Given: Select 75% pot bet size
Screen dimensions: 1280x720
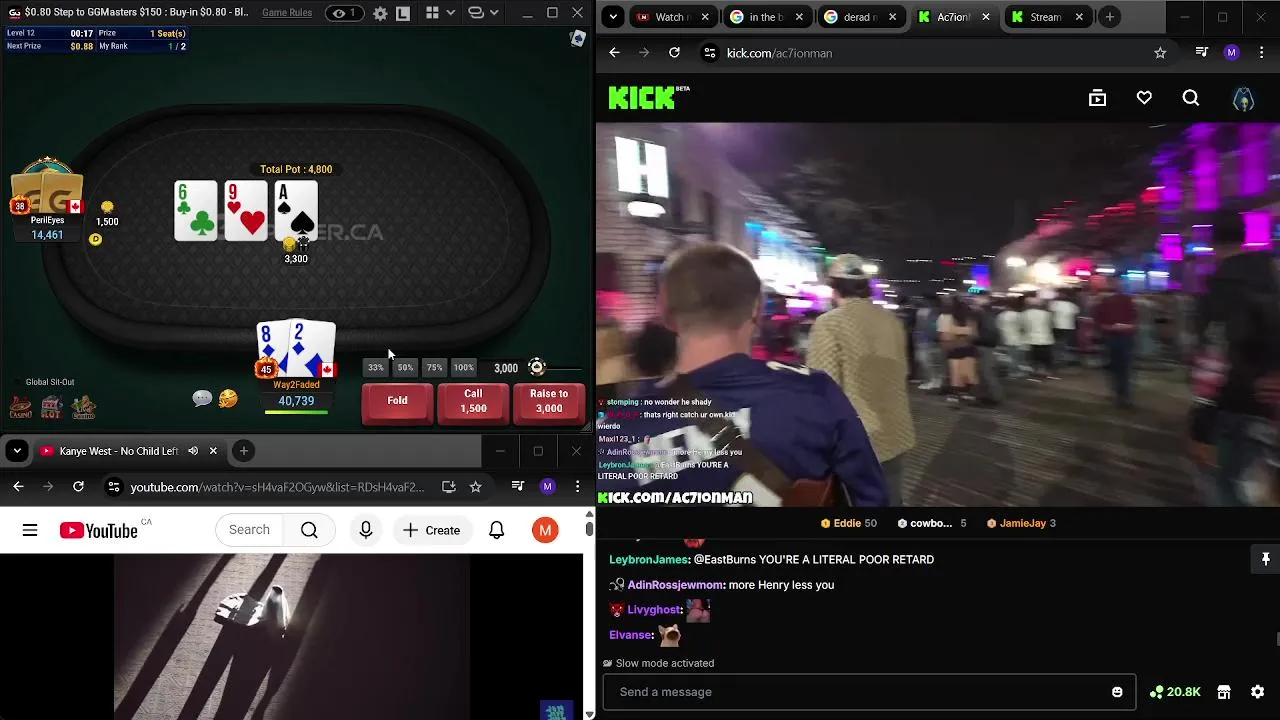Looking at the screenshot, I should pyautogui.click(x=434, y=368).
